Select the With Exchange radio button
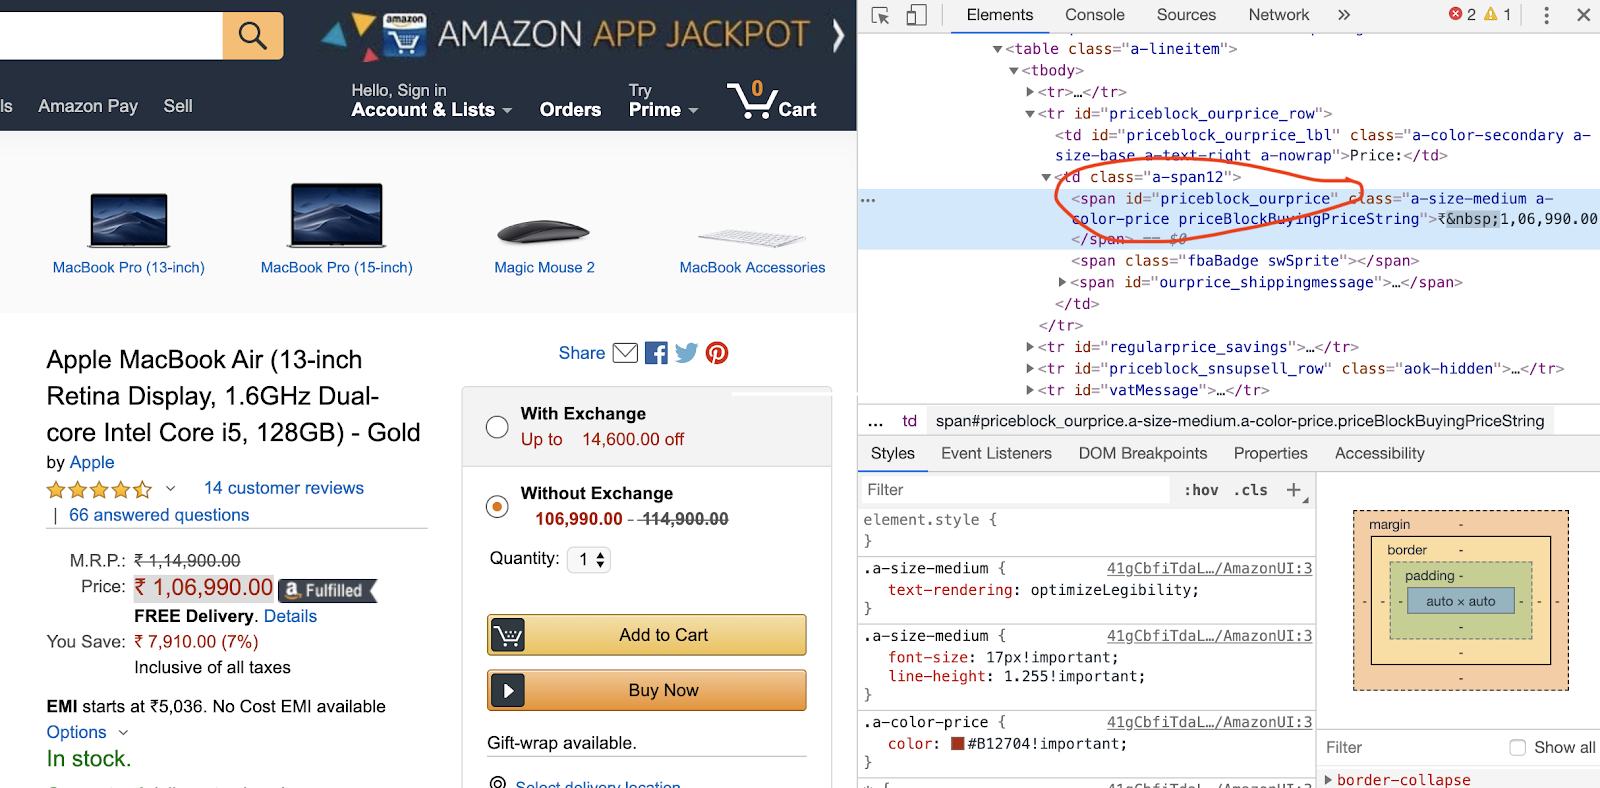The image size is (1600, 788). [497, 427]
